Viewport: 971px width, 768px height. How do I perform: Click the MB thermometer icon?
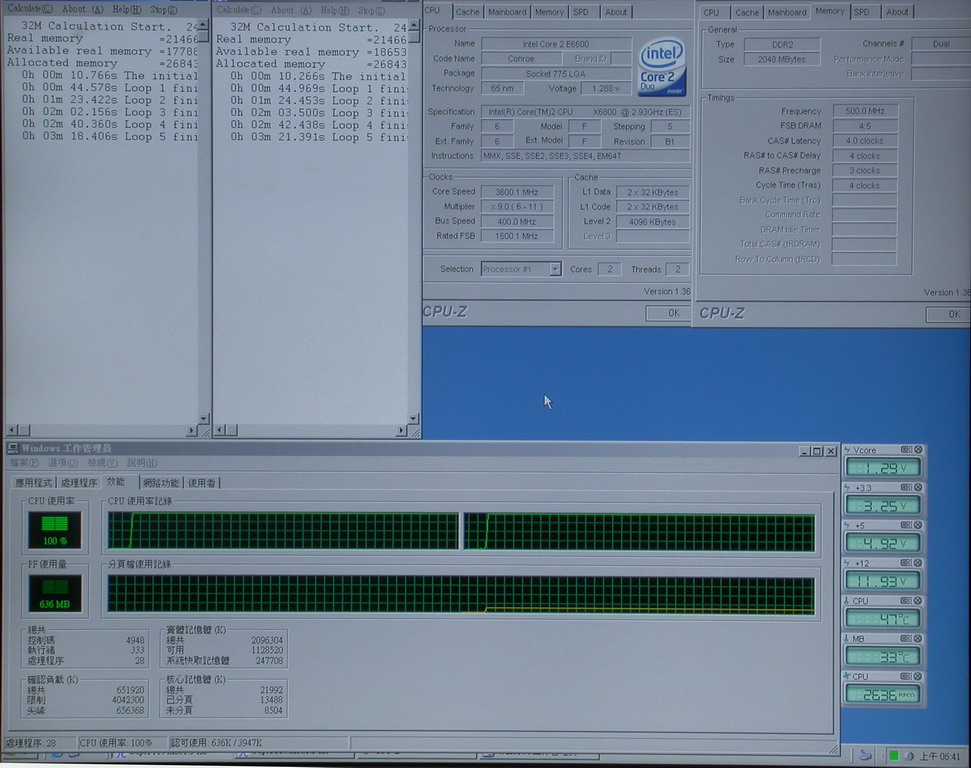847,639
